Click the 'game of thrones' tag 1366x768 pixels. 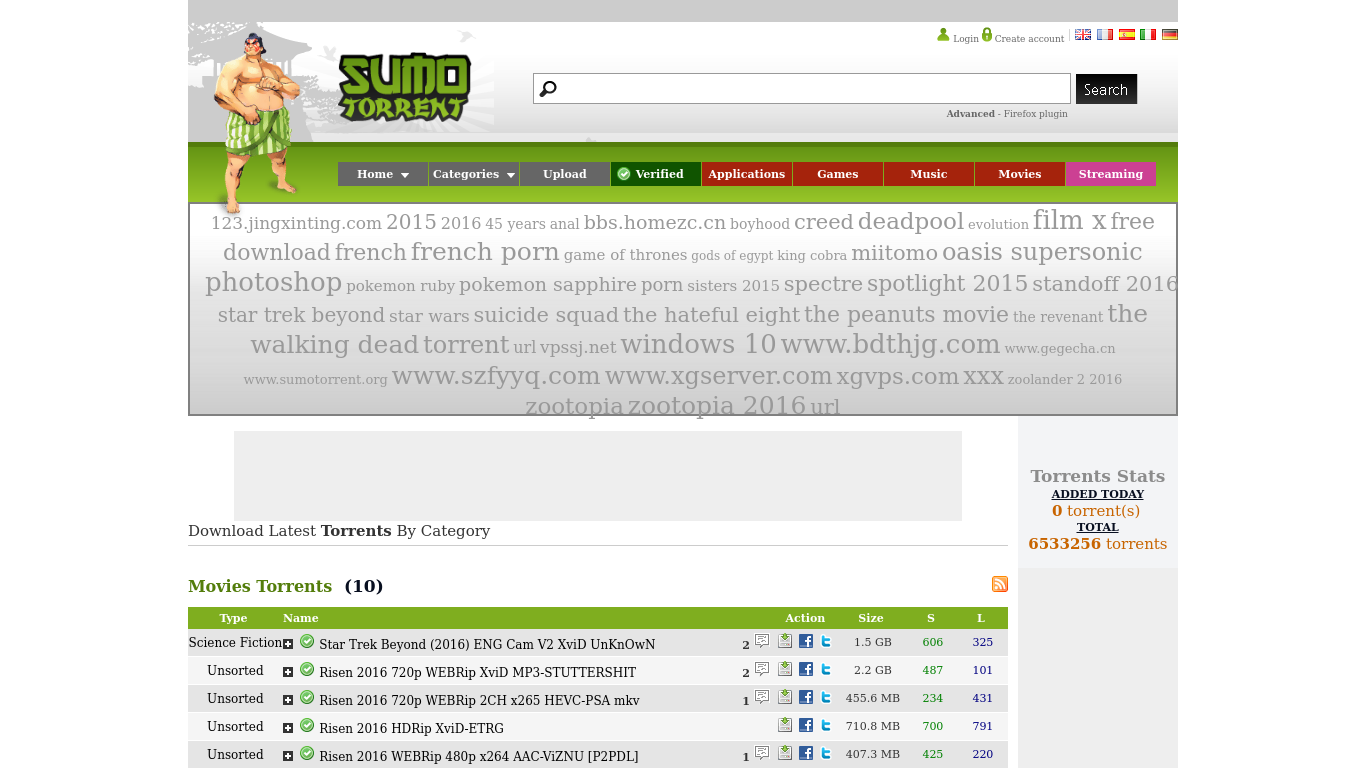(625, 255)
